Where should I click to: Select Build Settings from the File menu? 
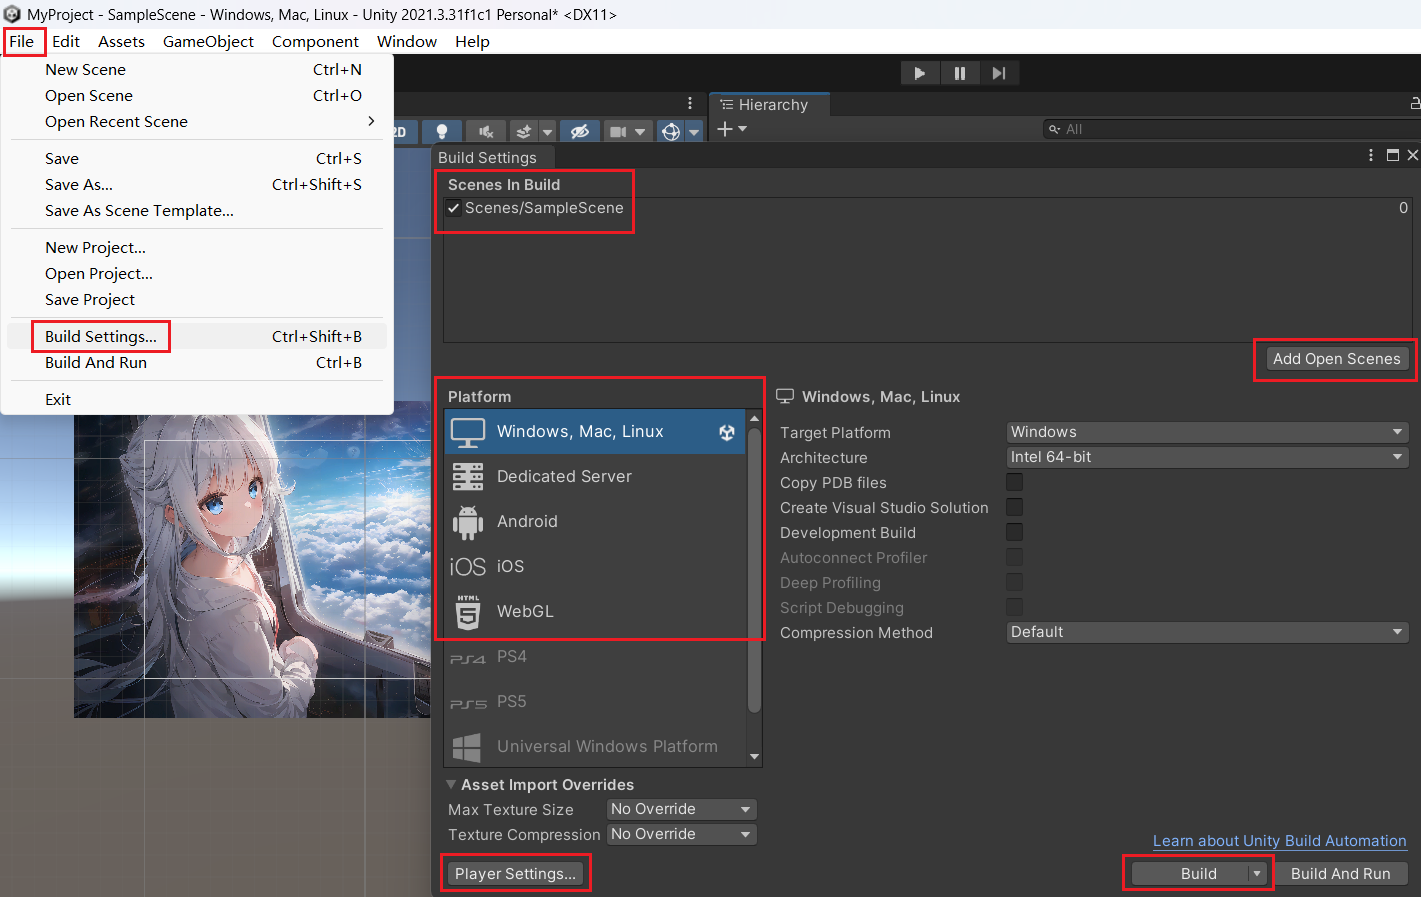pyautogui.click(x=100, y=336)
